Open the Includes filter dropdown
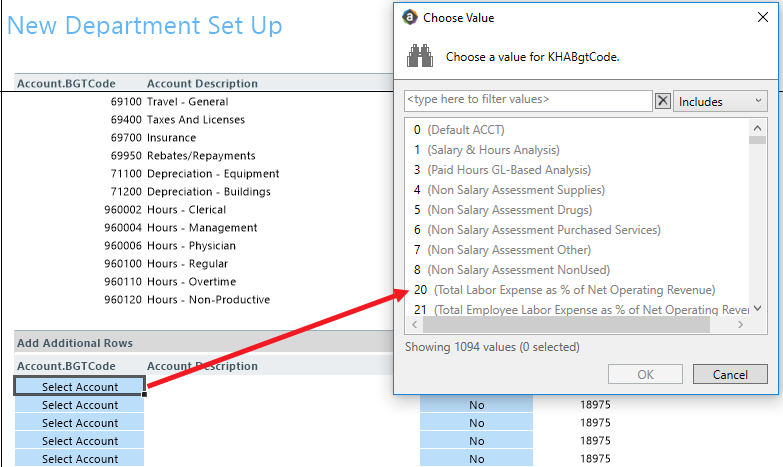 [721, 101]
